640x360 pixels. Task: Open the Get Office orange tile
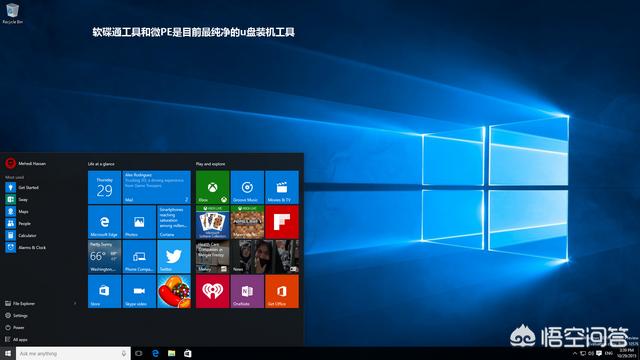coord(282,291)
